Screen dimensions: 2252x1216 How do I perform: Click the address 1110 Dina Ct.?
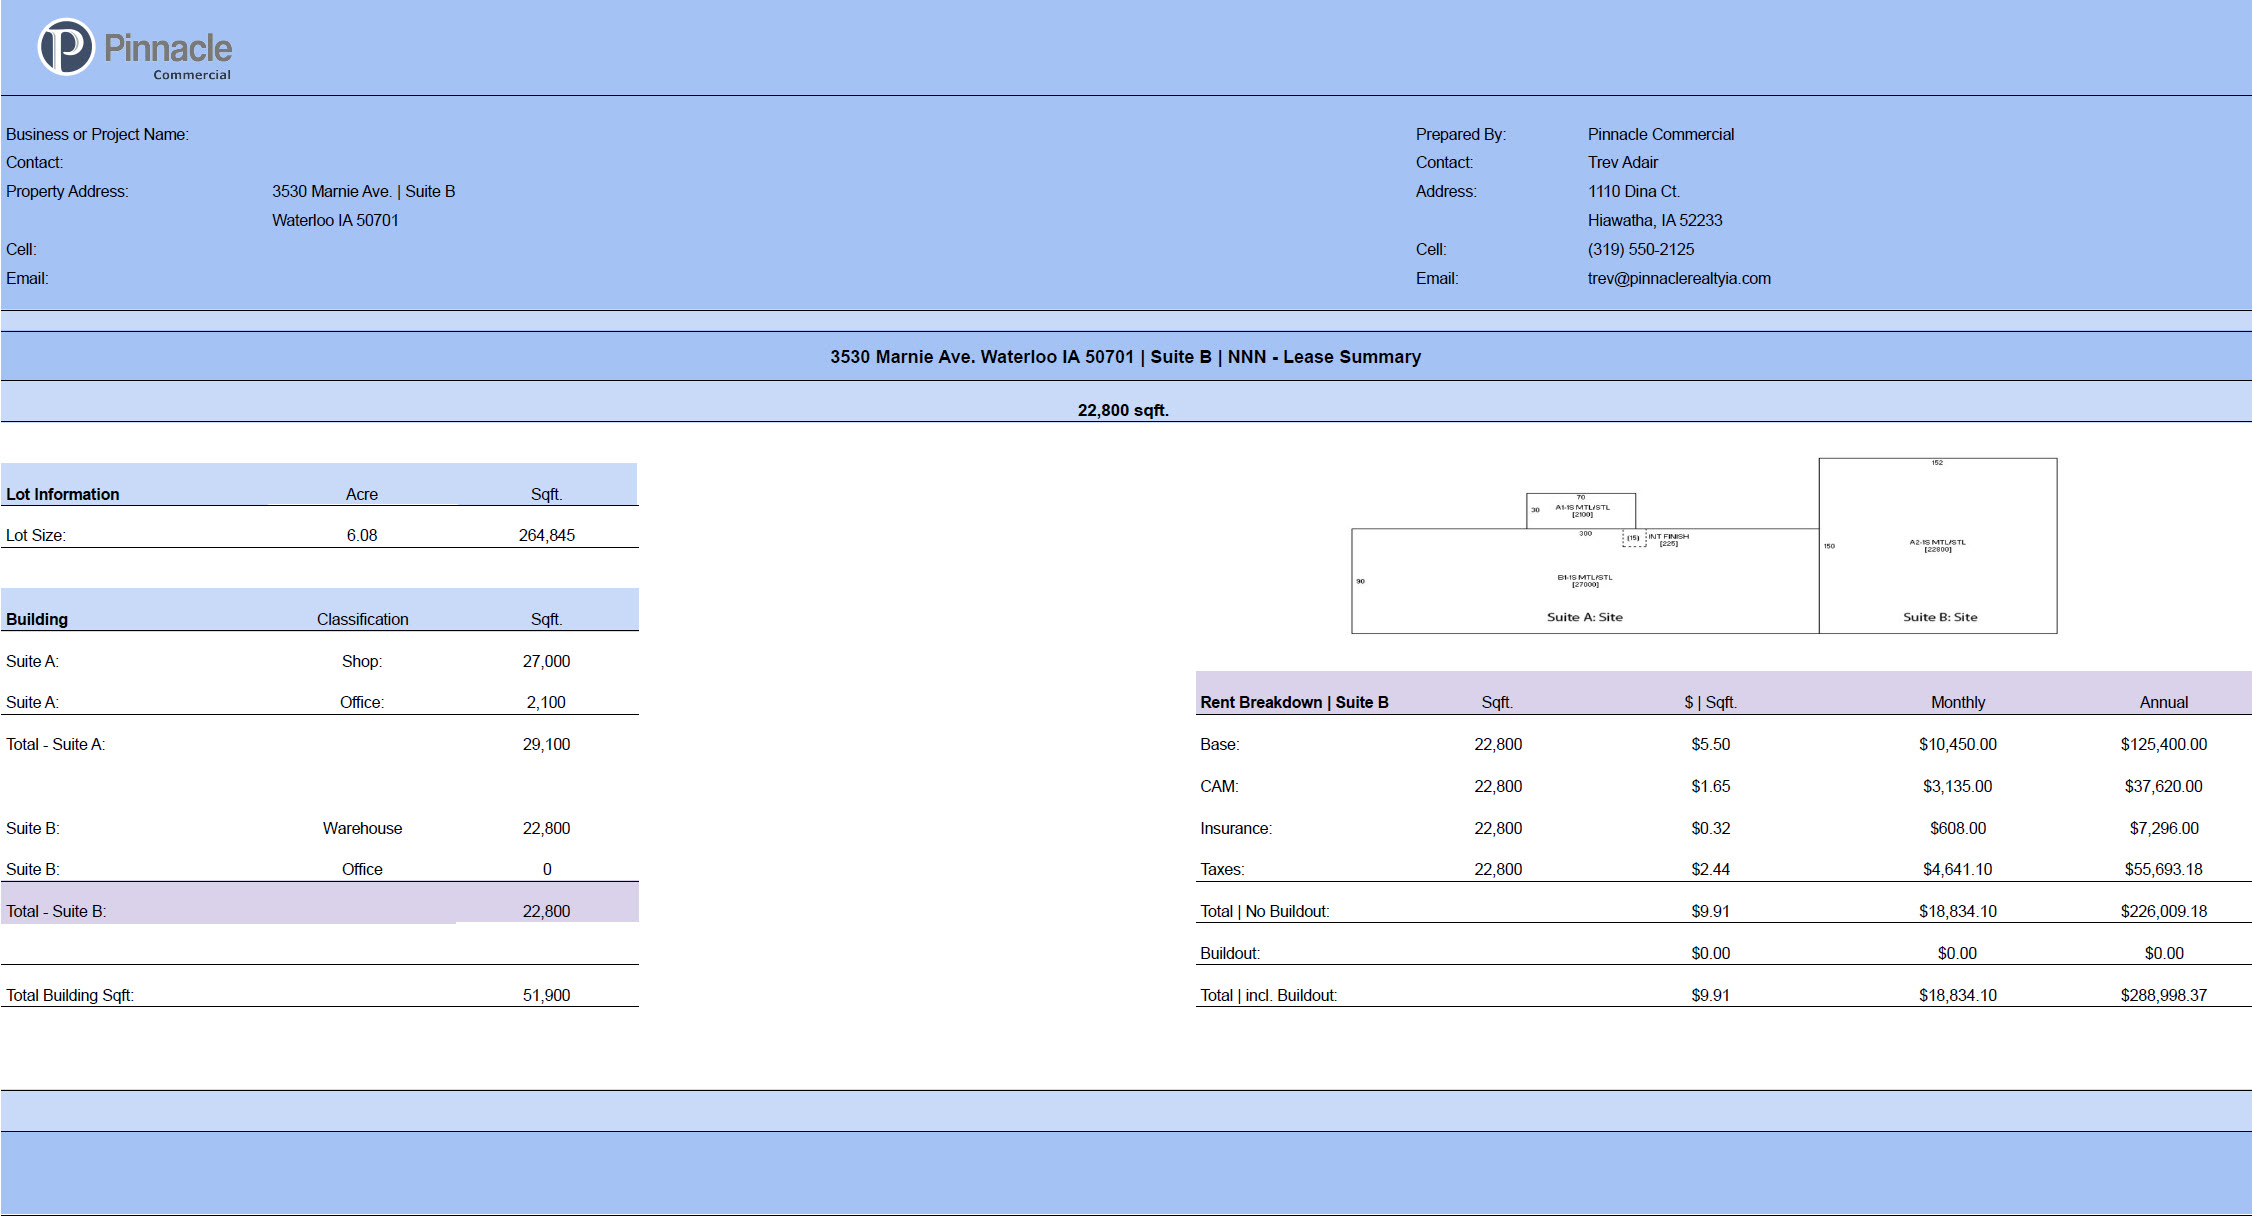tap(1634, 191)
